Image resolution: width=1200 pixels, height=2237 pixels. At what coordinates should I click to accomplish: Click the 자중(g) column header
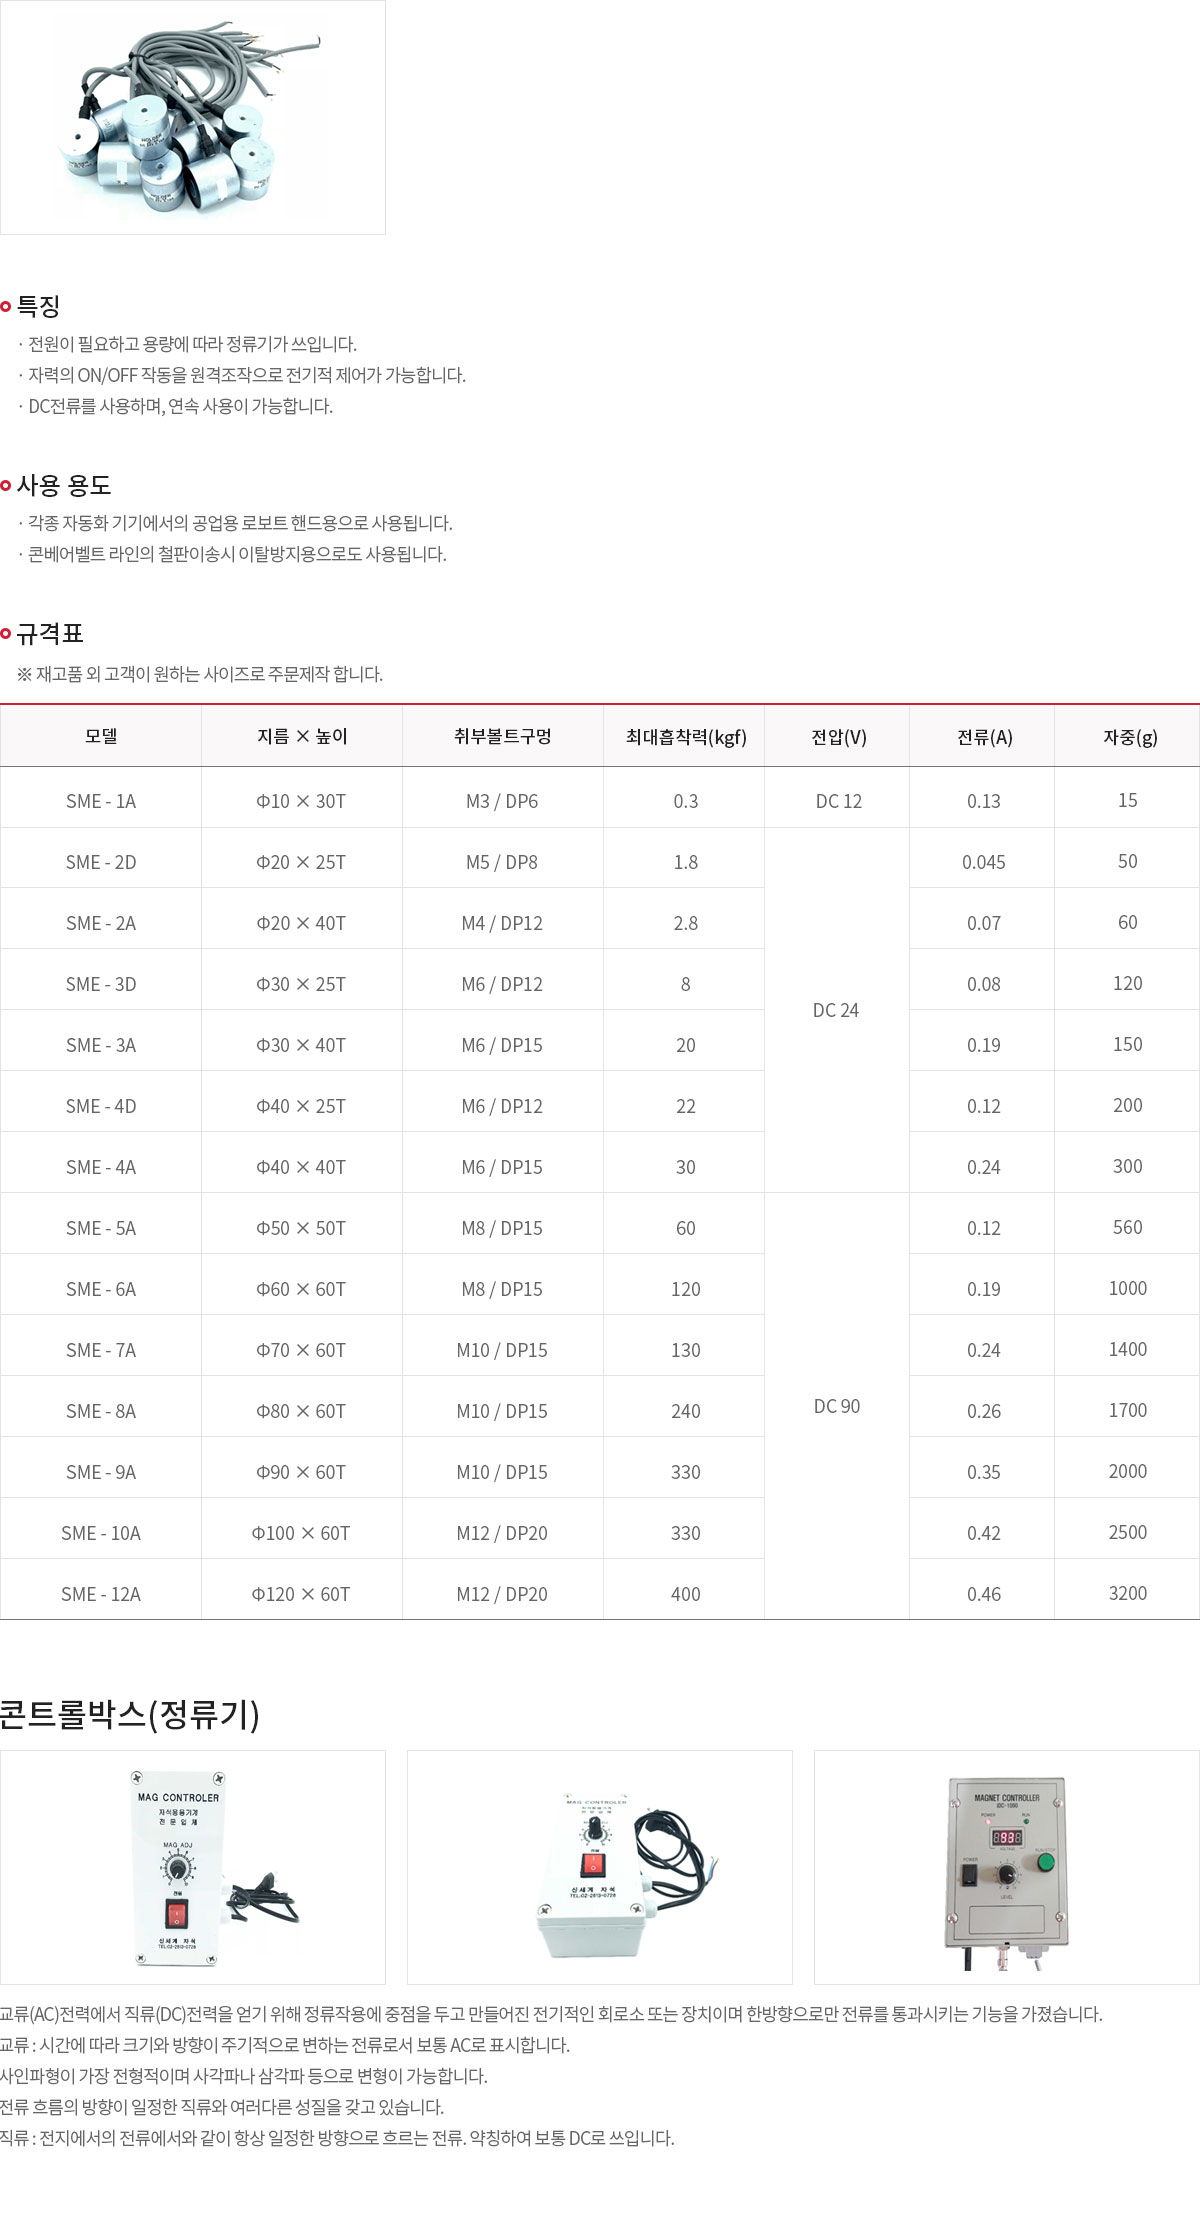coord(1129,737)
